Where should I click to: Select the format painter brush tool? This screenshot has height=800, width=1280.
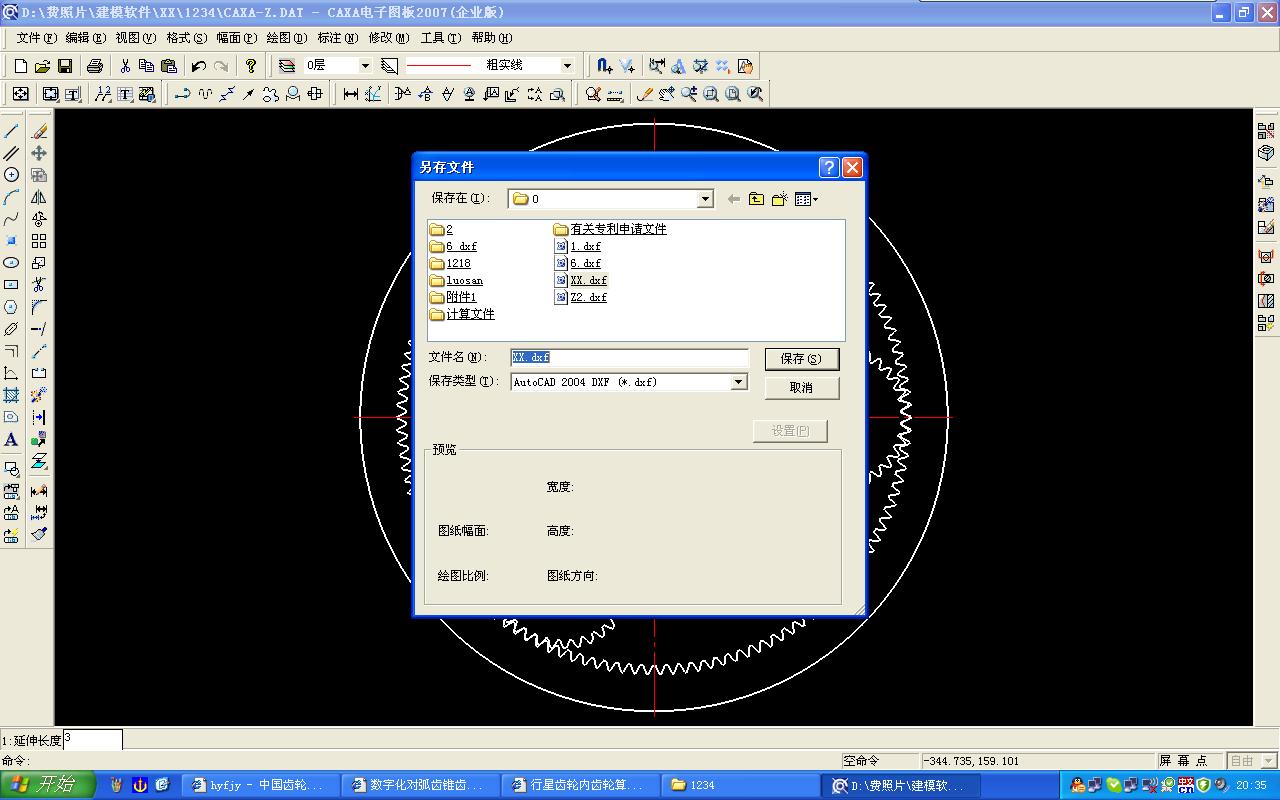[39, 534]
